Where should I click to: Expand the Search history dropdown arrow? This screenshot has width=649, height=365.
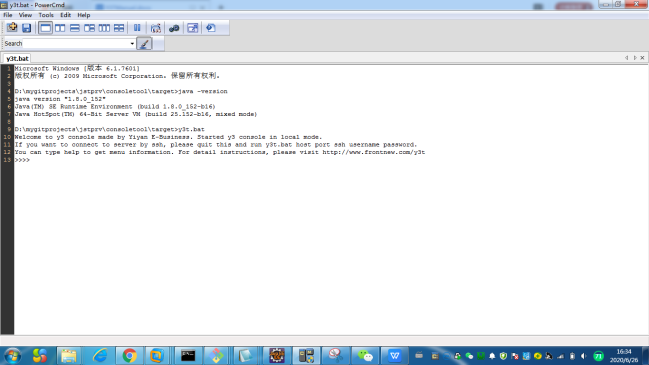[132, 43]
